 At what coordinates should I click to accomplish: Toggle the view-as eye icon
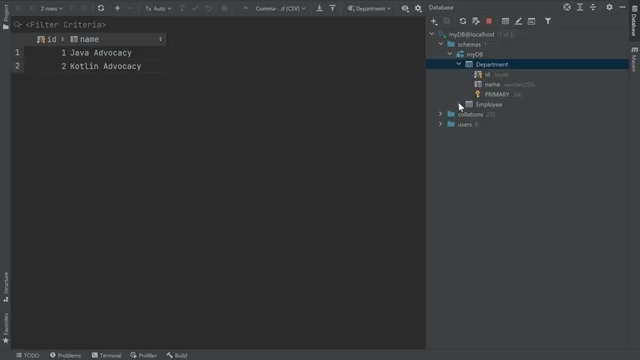click(404, 8)
